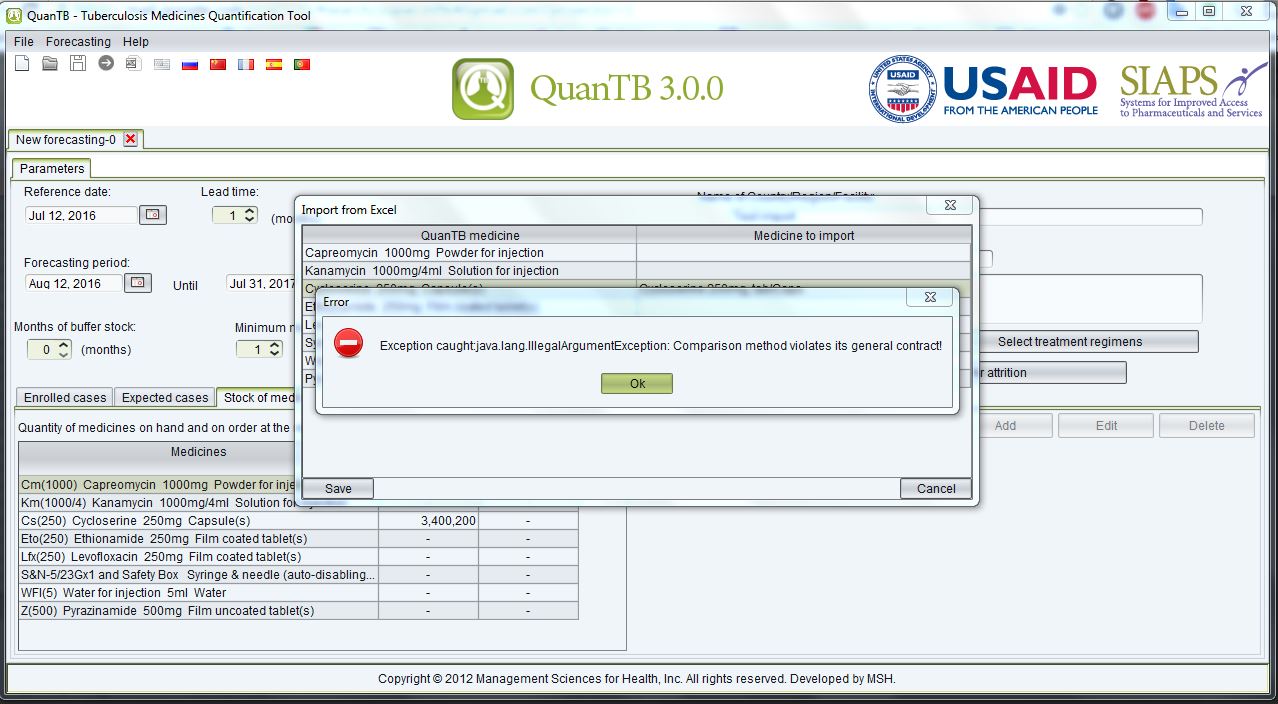Save with the floppy disk icon
Viewport: 1278px width, 704px height.
pyautogui.click(x=78, y=64)
